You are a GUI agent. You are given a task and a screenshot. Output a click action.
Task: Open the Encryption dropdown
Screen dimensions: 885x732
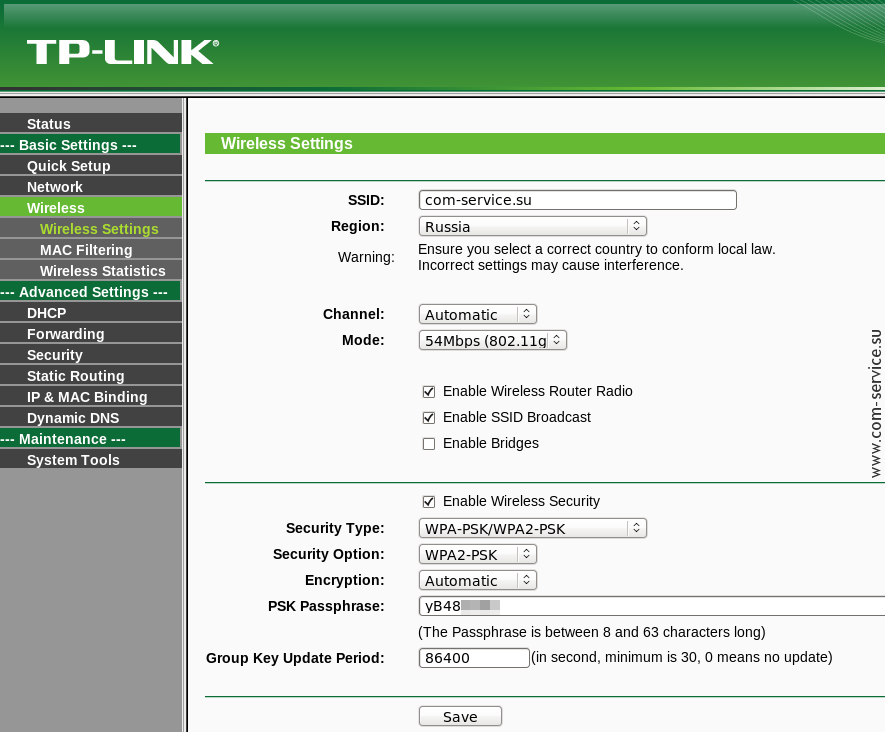[477, 580]
